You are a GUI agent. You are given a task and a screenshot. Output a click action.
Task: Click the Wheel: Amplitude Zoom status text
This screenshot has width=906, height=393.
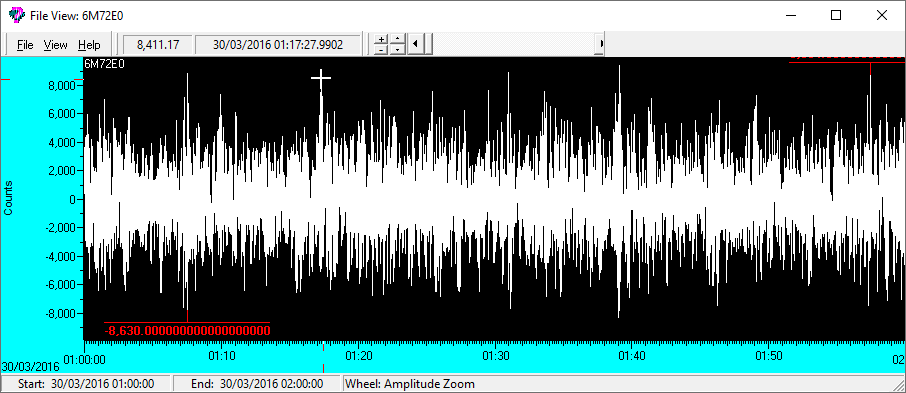coord(410,384)
